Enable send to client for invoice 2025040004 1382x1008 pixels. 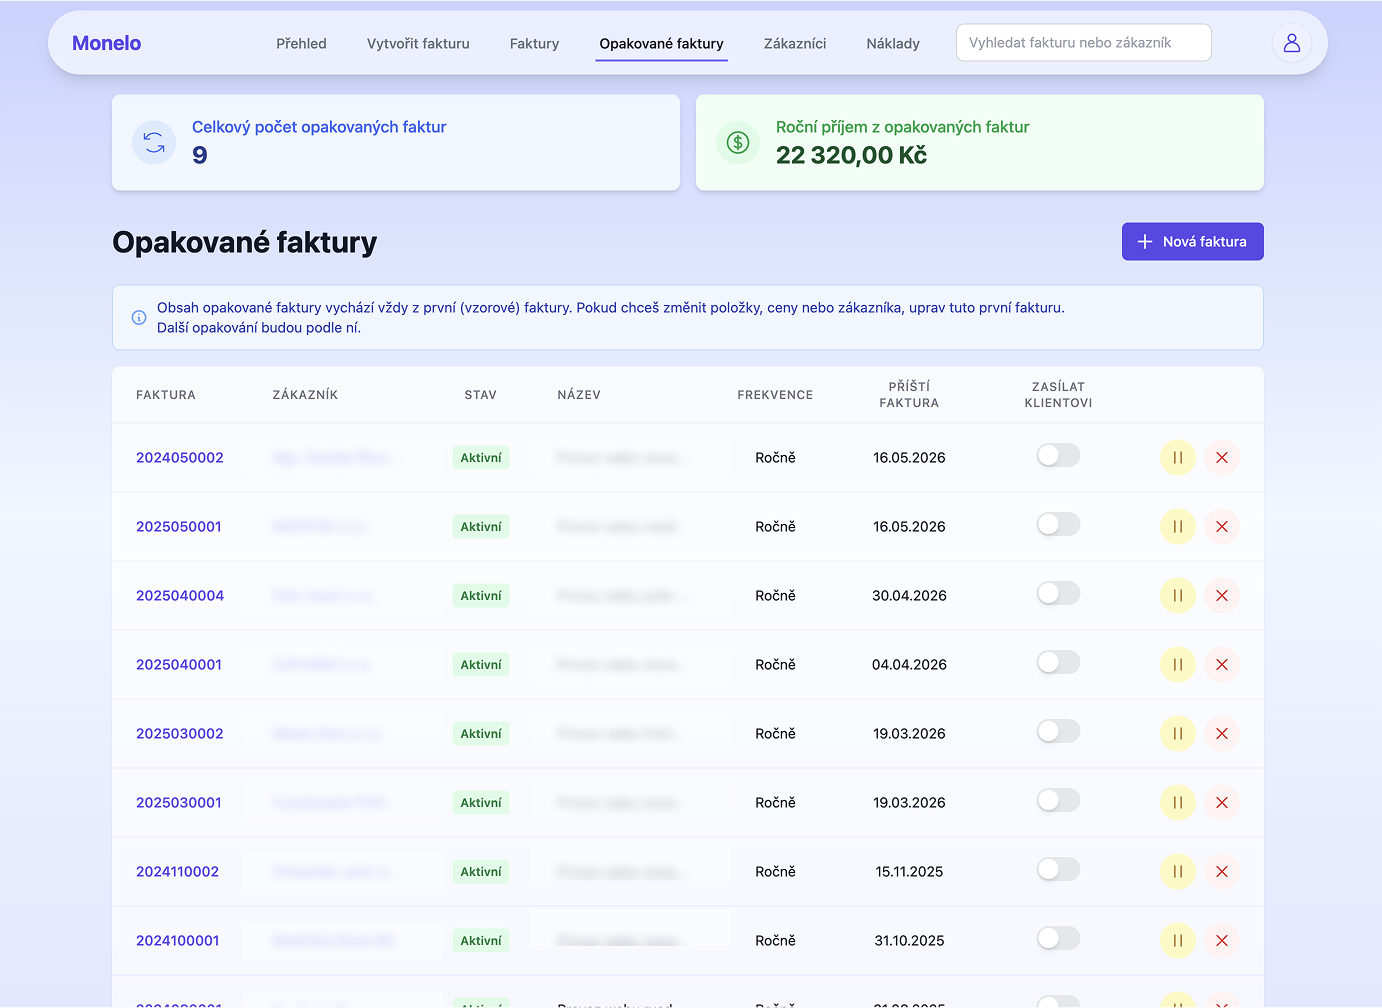[1058, 594]
